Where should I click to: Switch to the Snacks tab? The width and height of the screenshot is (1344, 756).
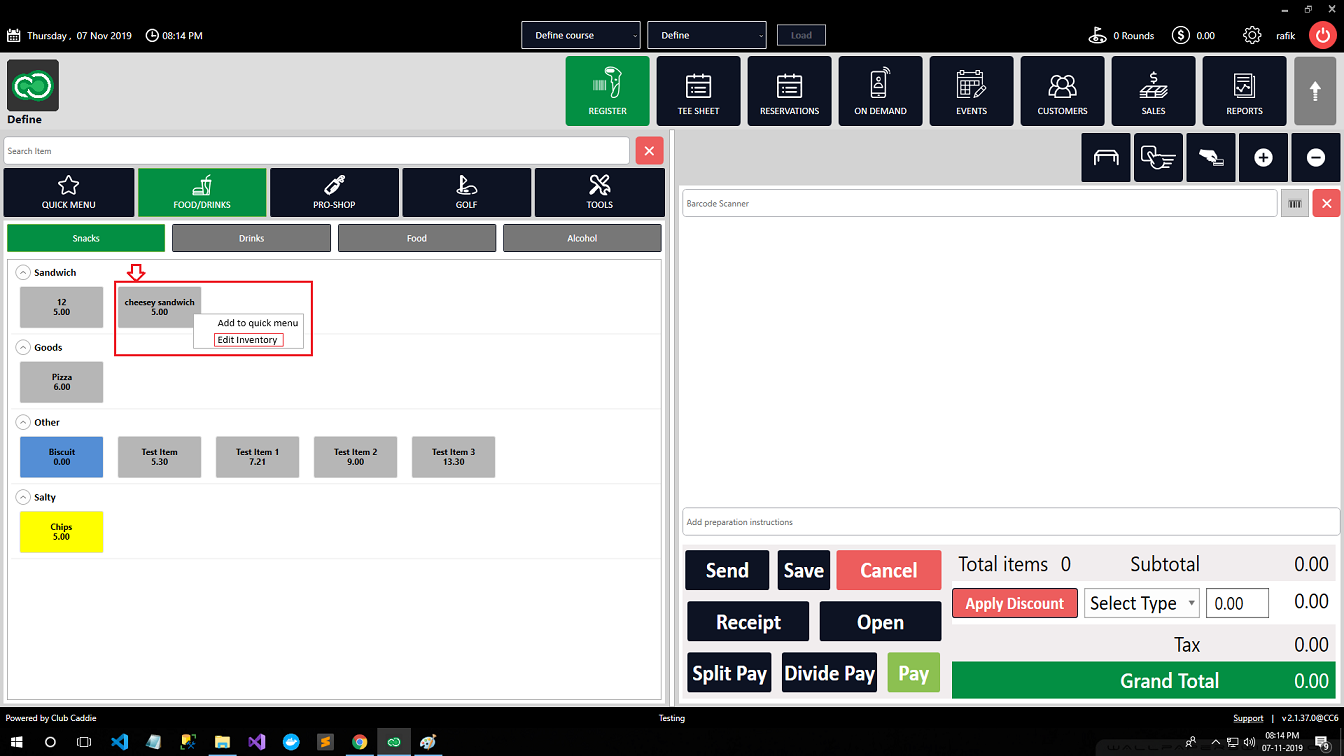click(86, 238)
